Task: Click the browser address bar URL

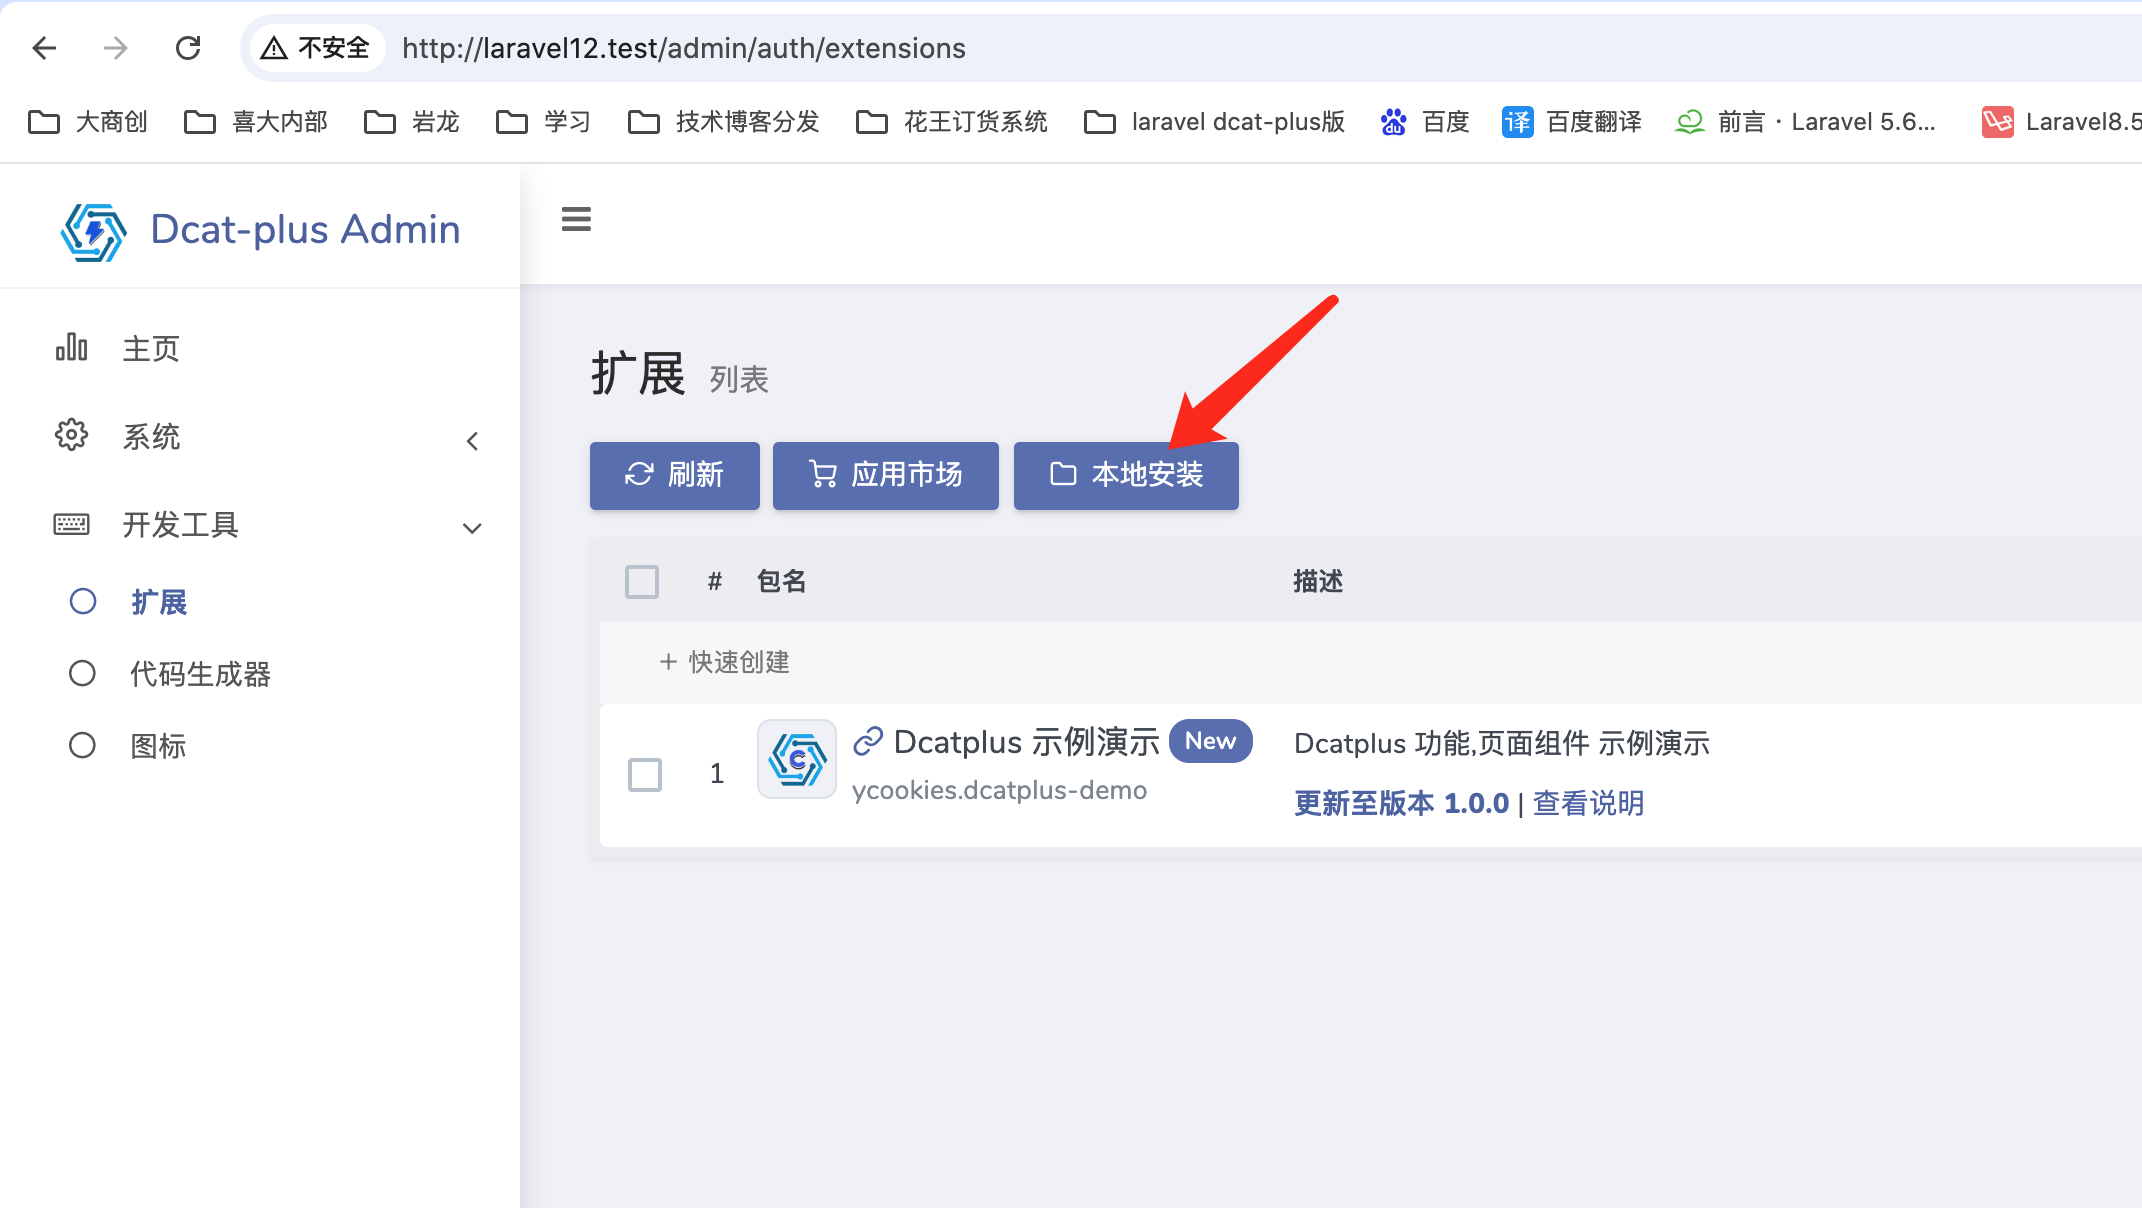Action: point(683,48)
